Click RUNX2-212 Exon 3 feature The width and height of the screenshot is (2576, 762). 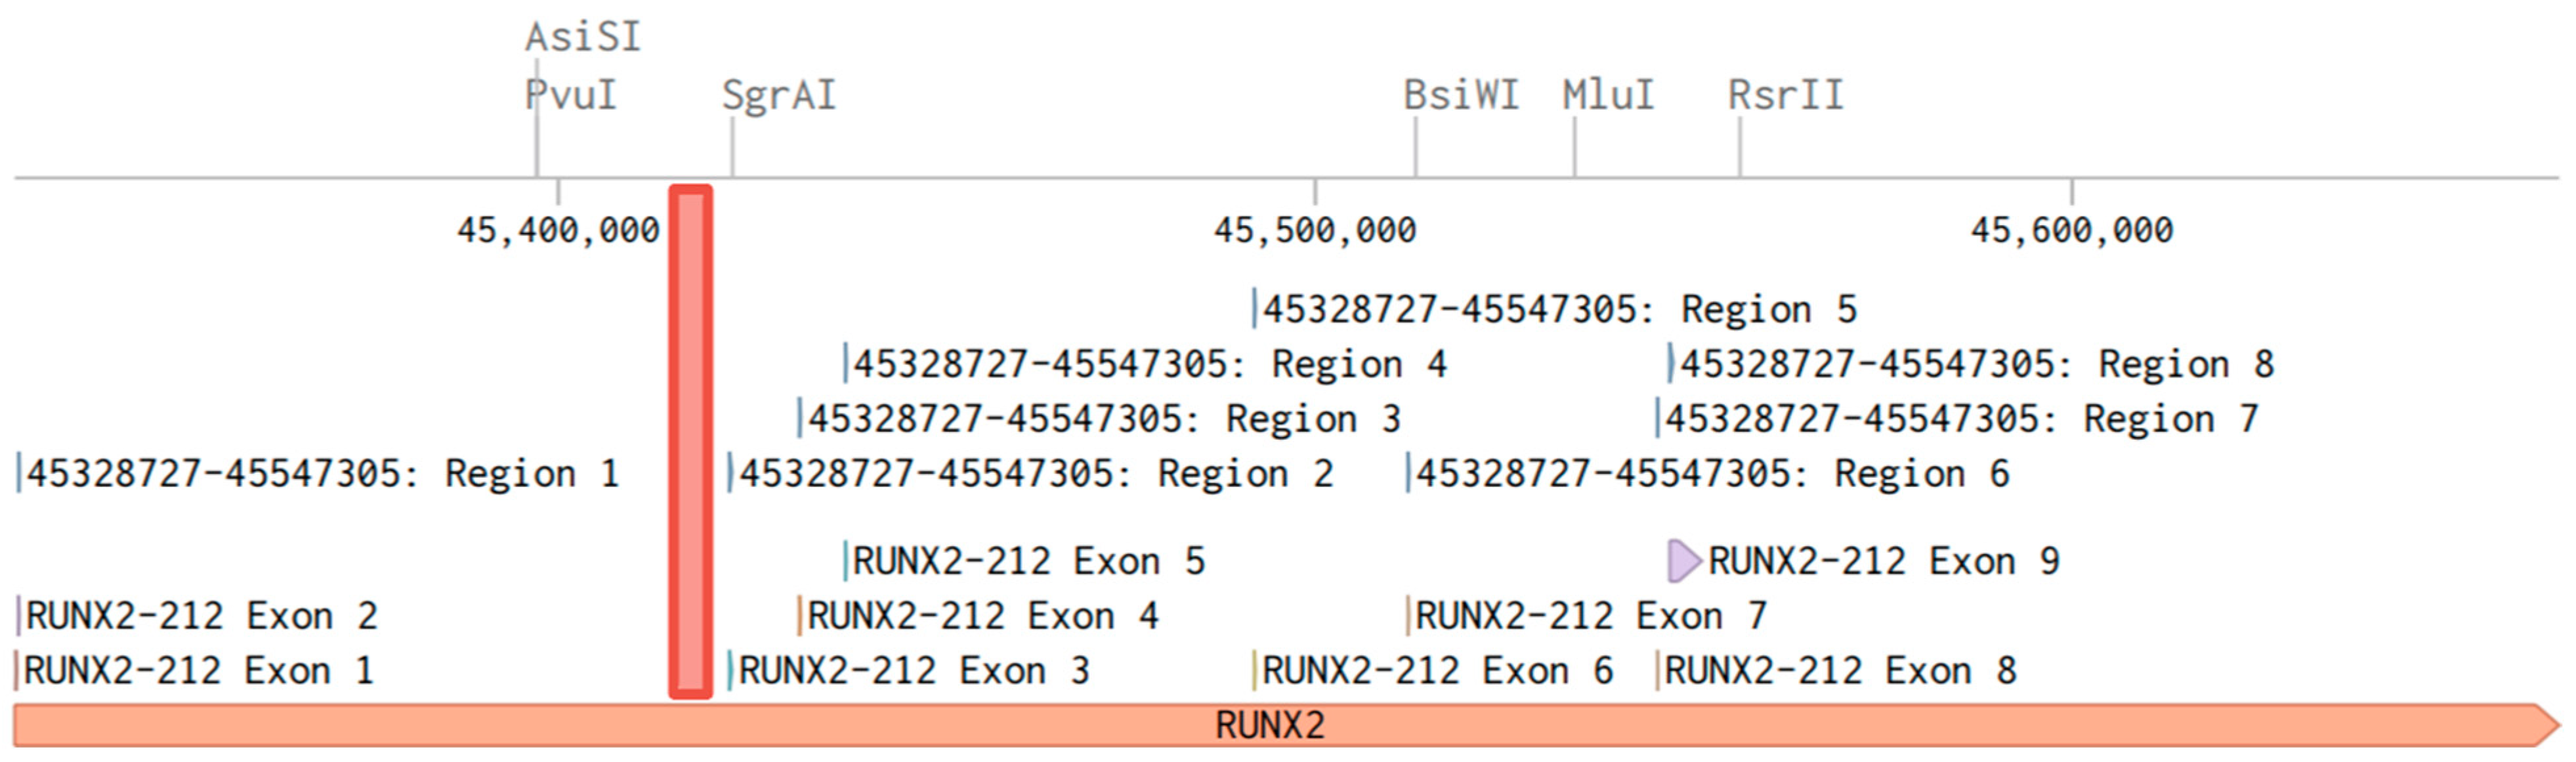tap(913, 671)
